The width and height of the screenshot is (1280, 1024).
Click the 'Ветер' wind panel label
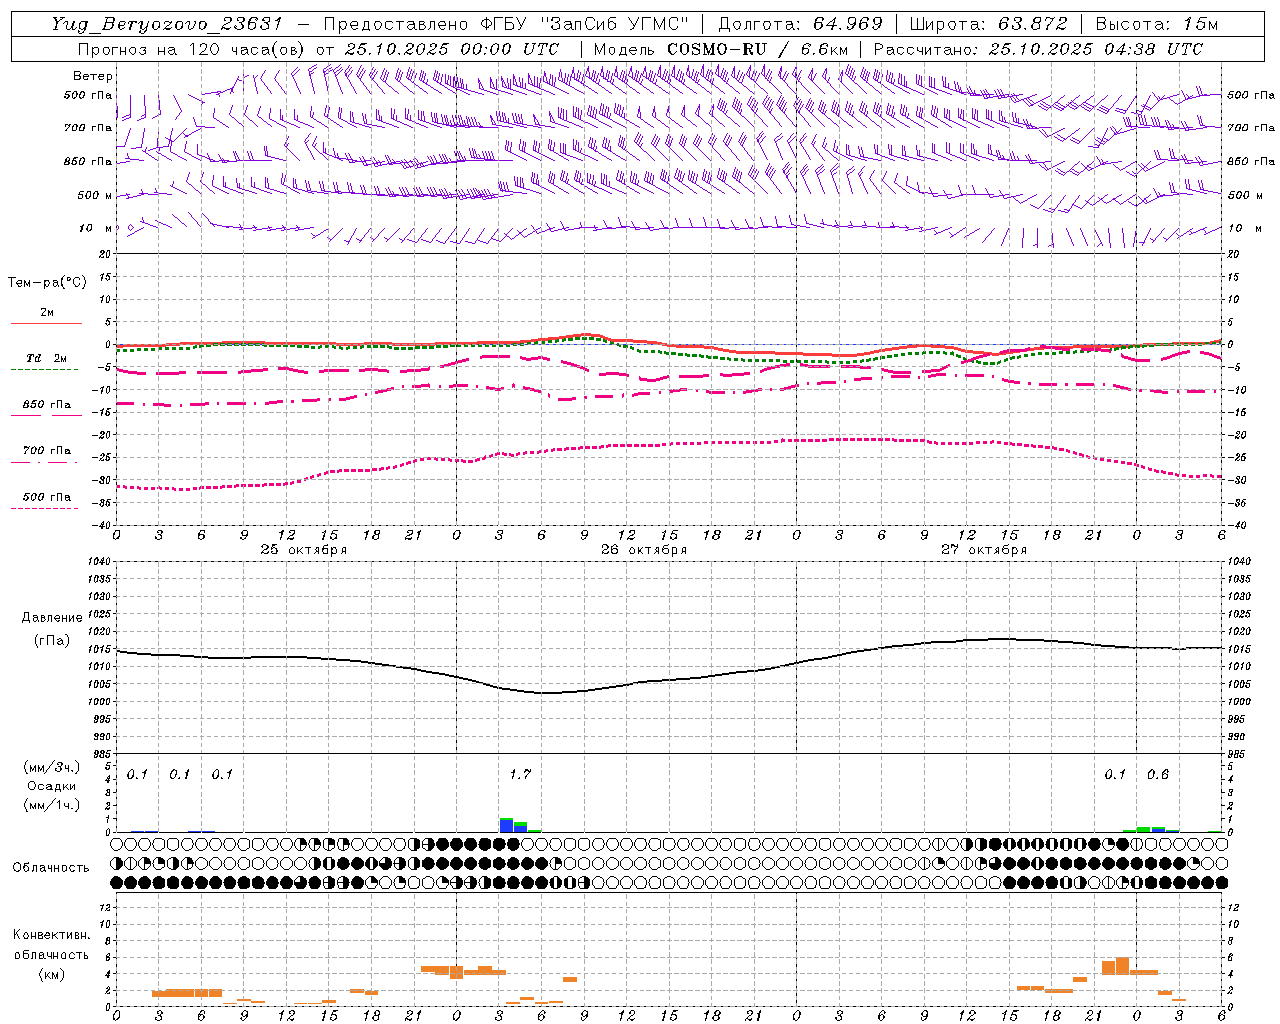pos(93,76)
